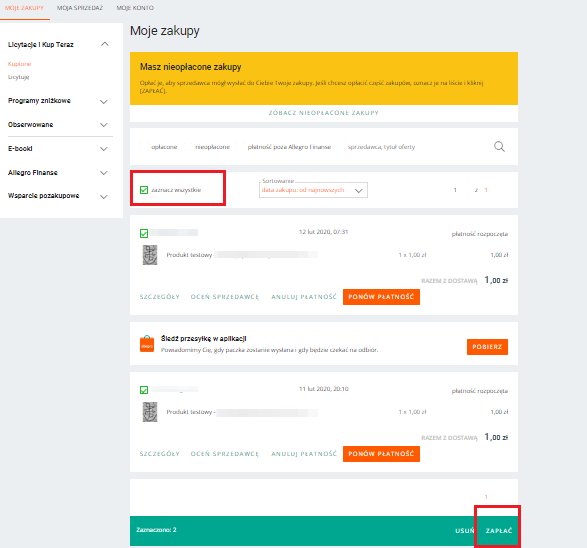Open product thumbnail of 11 lut 2020 order

point(150,412)
